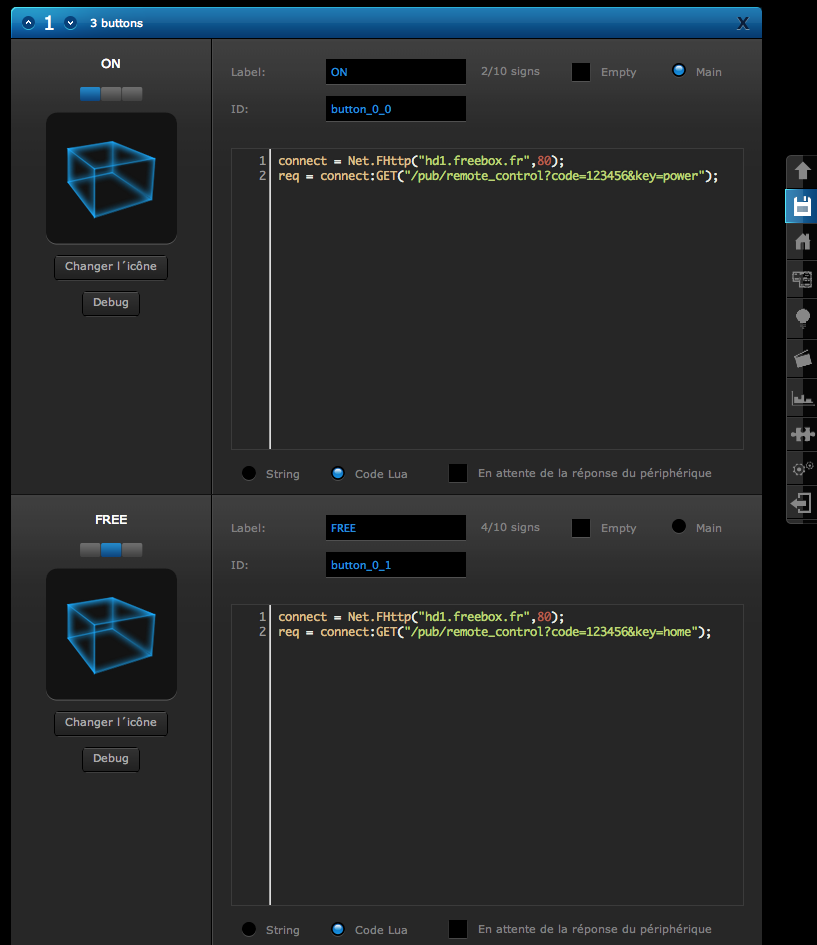Open the devices light bulb icon
817x945 pixels.
point(801,317)
